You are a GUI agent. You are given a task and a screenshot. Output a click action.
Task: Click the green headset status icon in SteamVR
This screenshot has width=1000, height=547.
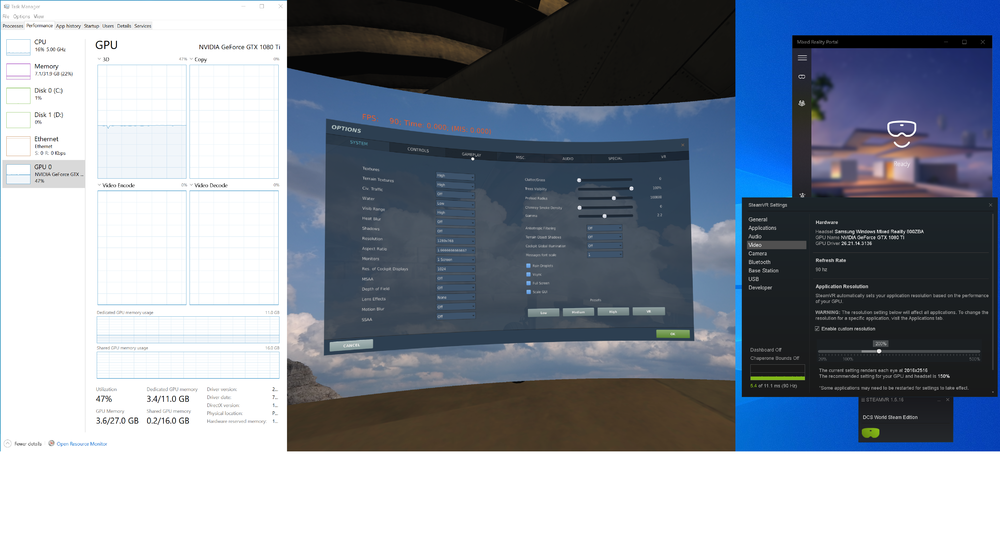click(871, 433)
